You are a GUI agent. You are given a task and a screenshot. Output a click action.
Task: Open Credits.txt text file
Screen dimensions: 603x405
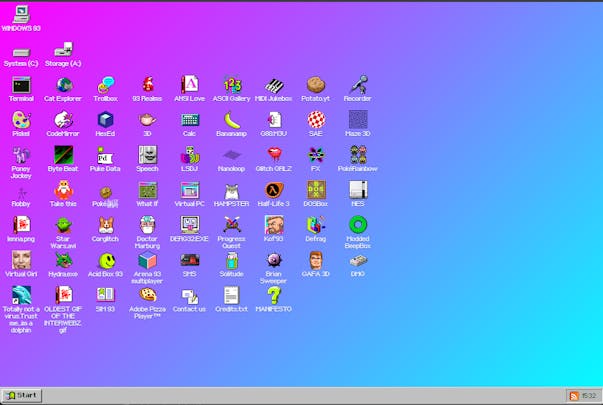pos(231,295)
